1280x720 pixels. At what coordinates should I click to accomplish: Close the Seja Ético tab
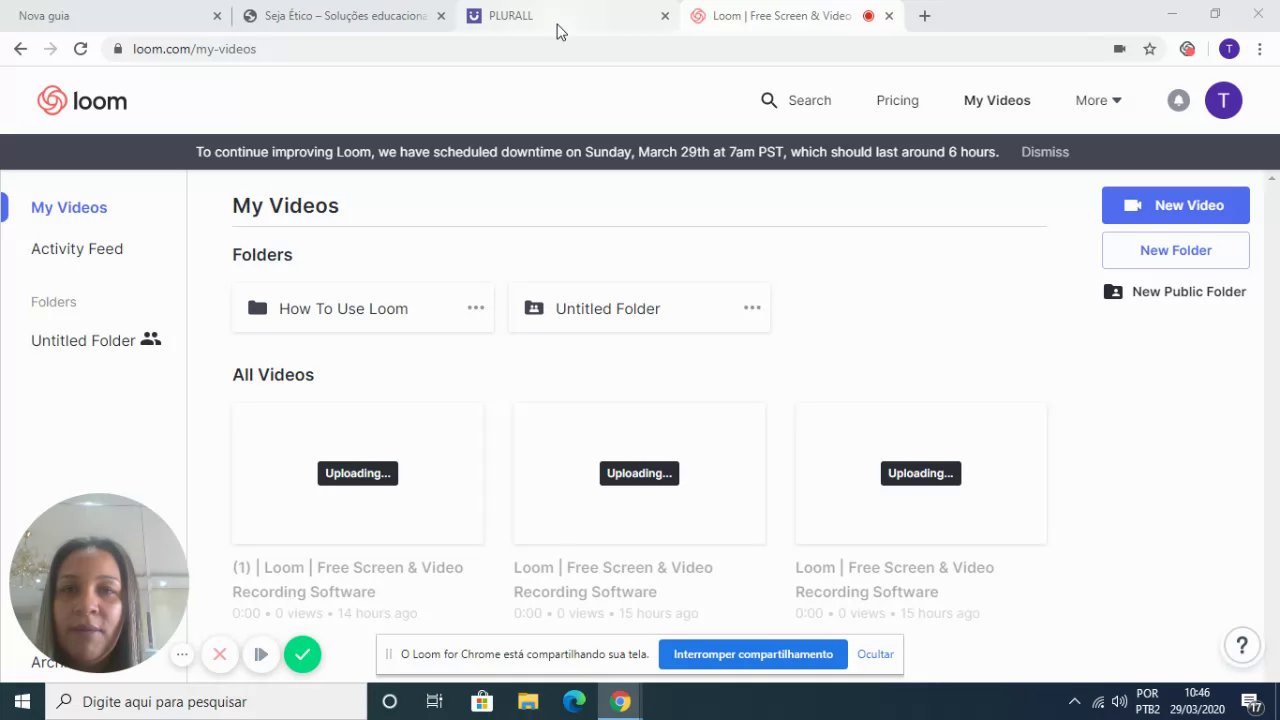(x=441, y=16)
